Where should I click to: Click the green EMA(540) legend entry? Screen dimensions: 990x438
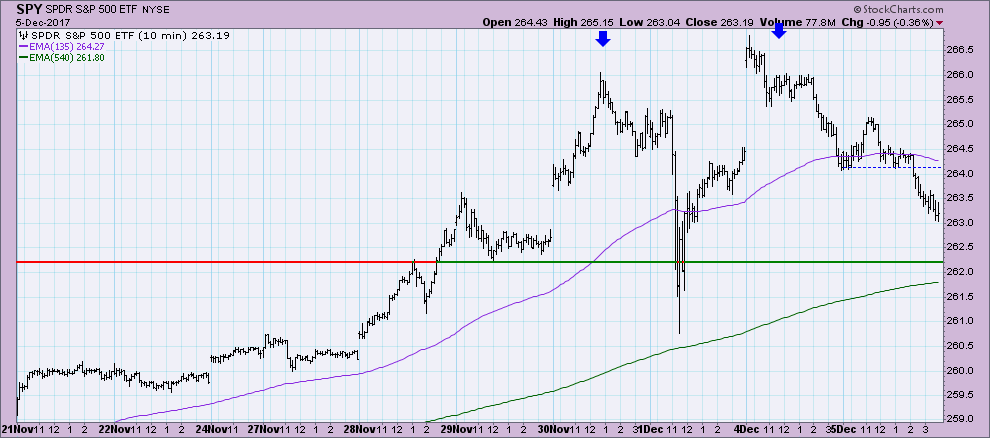pyautogui.click(x=65, y=57)
